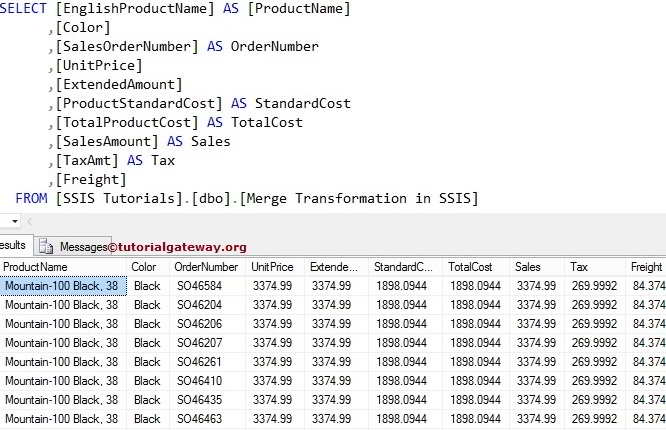Image resolution: width=666 pixels, height=430 pixels.
Task: Click the highlighted Mountain-100 Black, 38 cell
Action: coord(62,286)
